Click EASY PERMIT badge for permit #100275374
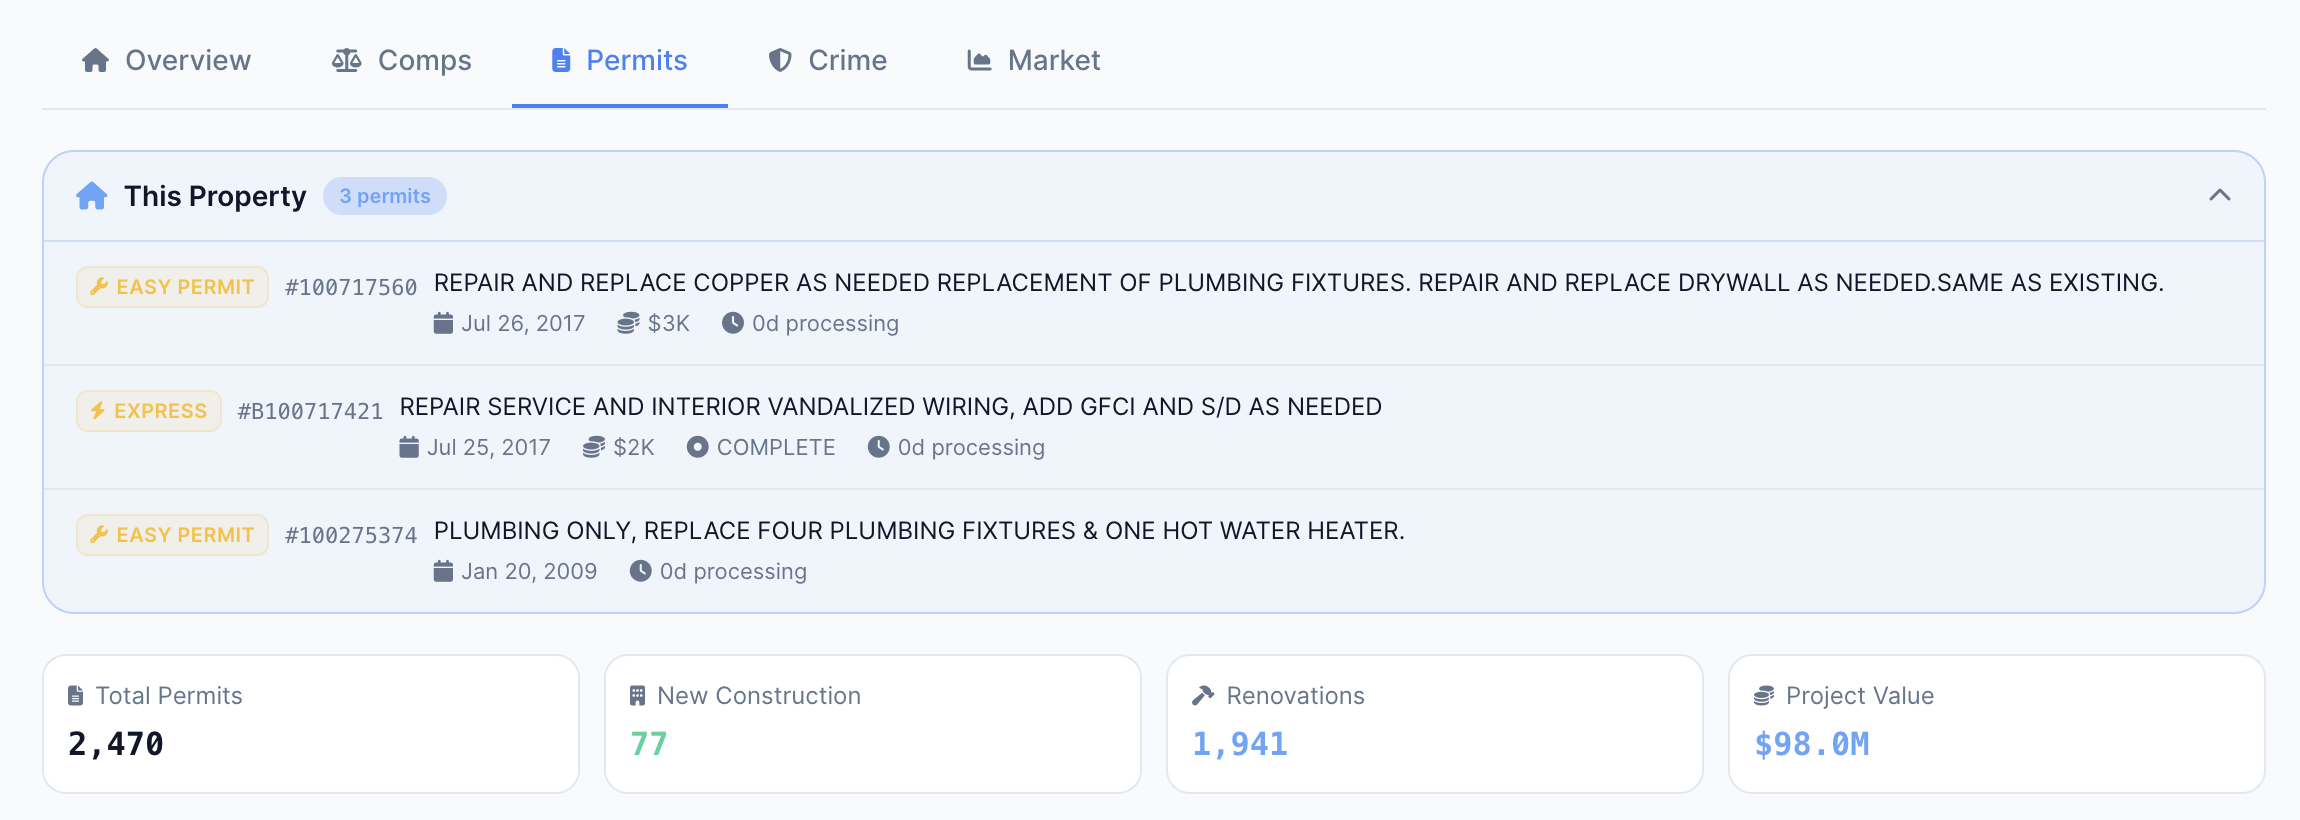The width and height of the screenshot is (2300, 820). (x=172, y=535)
